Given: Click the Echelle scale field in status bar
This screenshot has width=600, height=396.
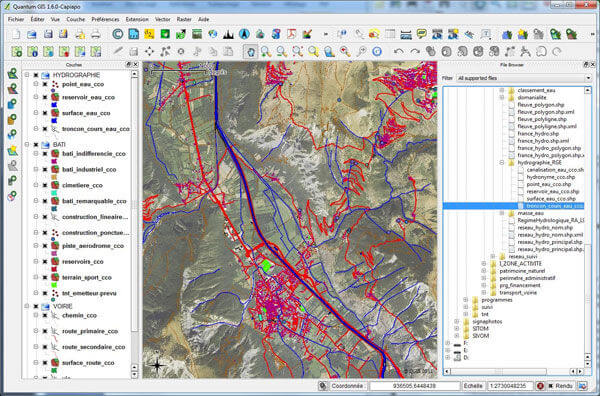Looking at the screenshot, I should (509, 386).
